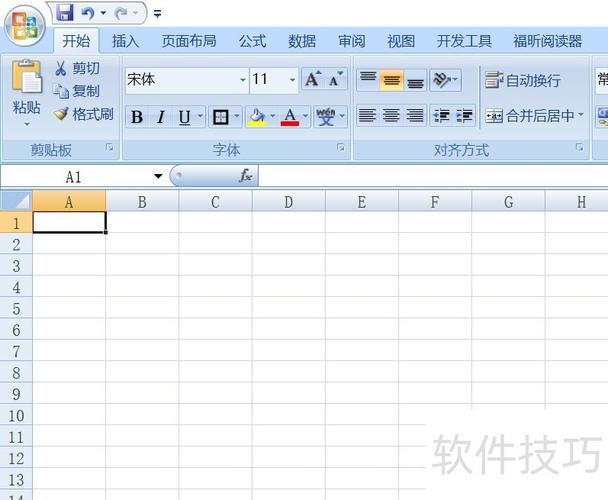608x500 pixels.
Task: Click the Name Box showing A1
Action: 74,177
